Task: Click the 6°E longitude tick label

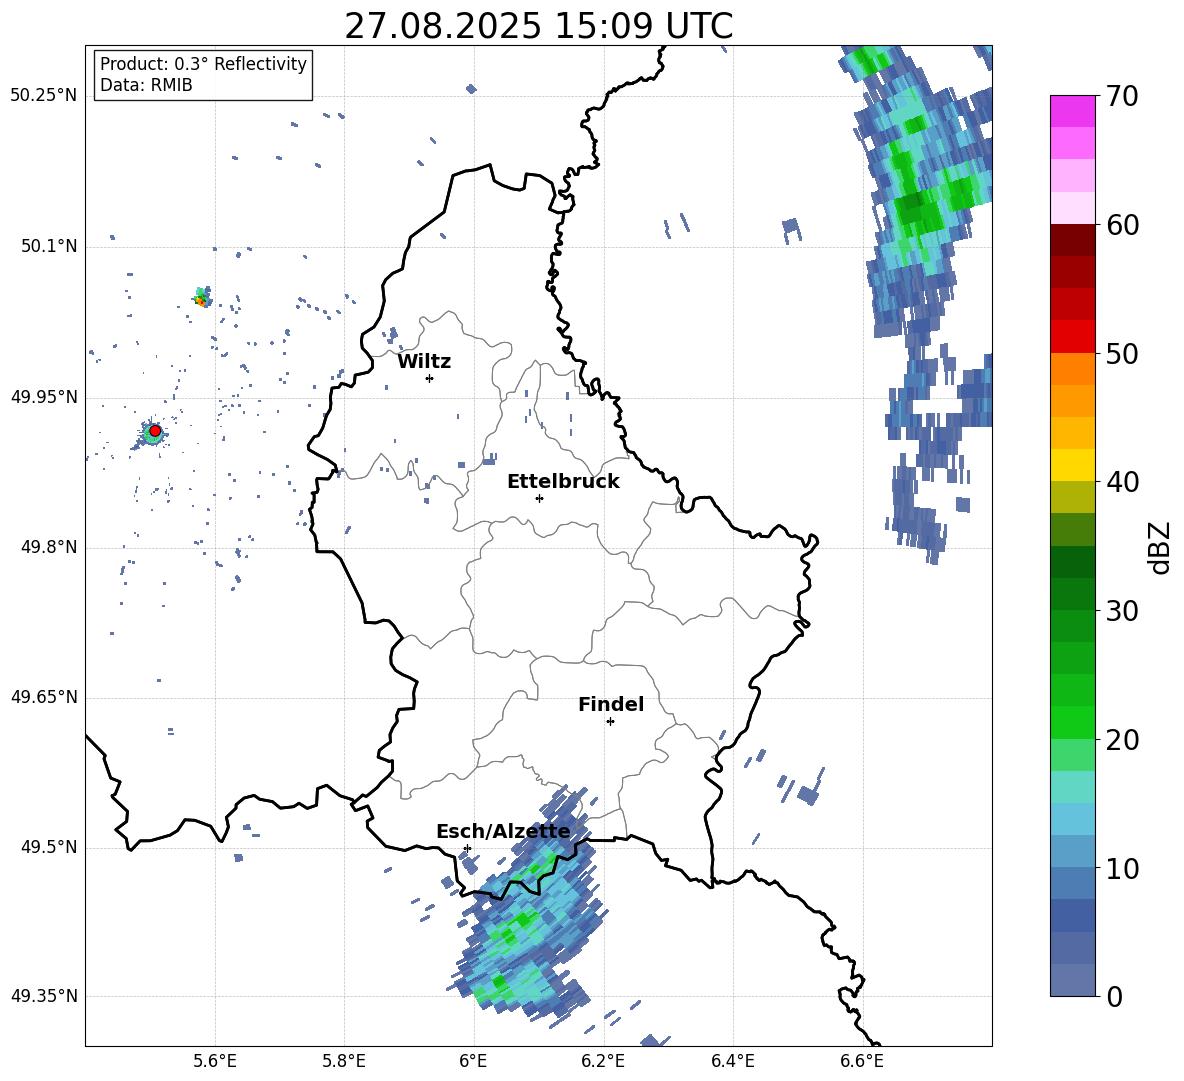Action: point(473,1061)
